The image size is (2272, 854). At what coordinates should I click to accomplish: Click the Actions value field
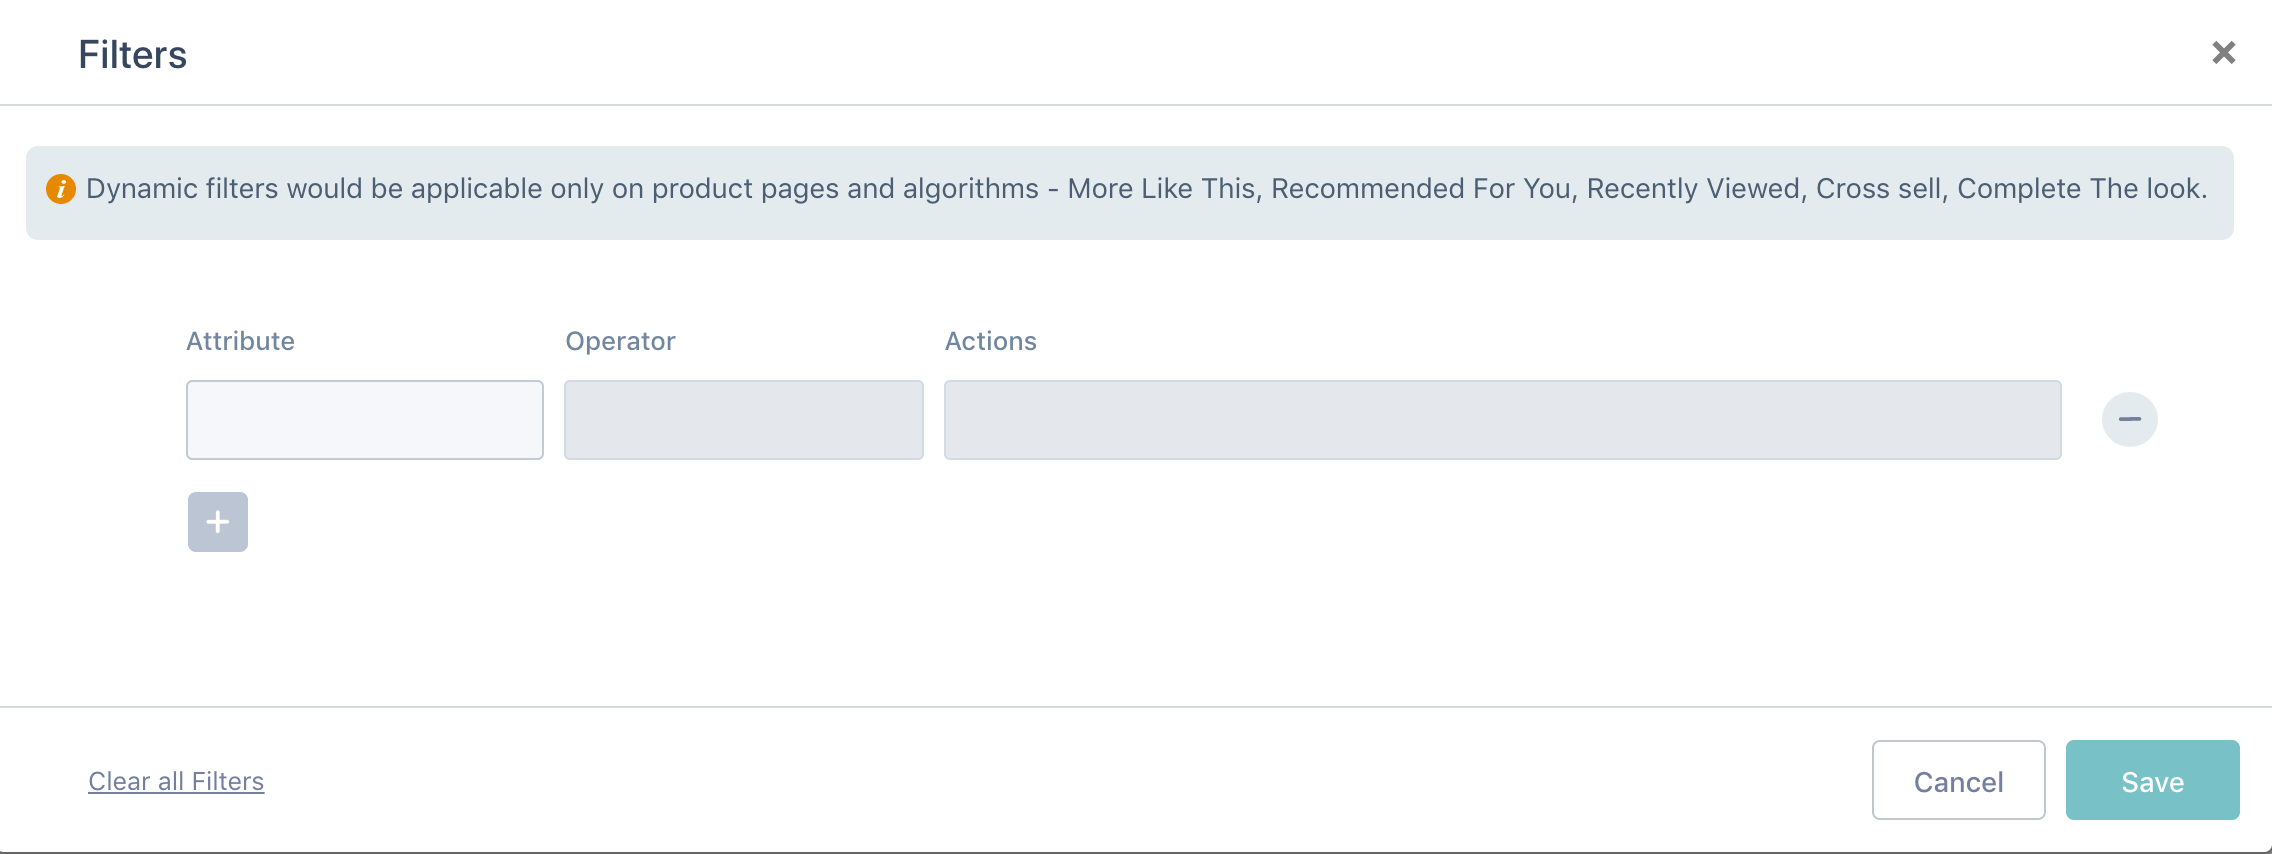tap(1503, 420)
